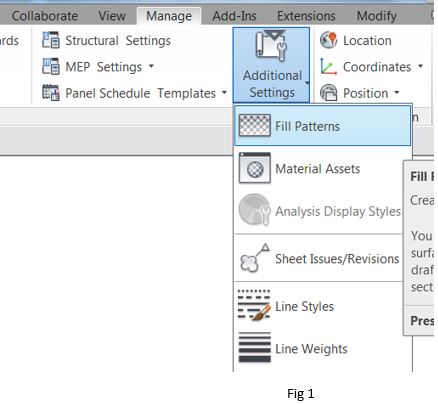Click the Location globe icon
Screen dimensions: 438x404
point(329,40)
